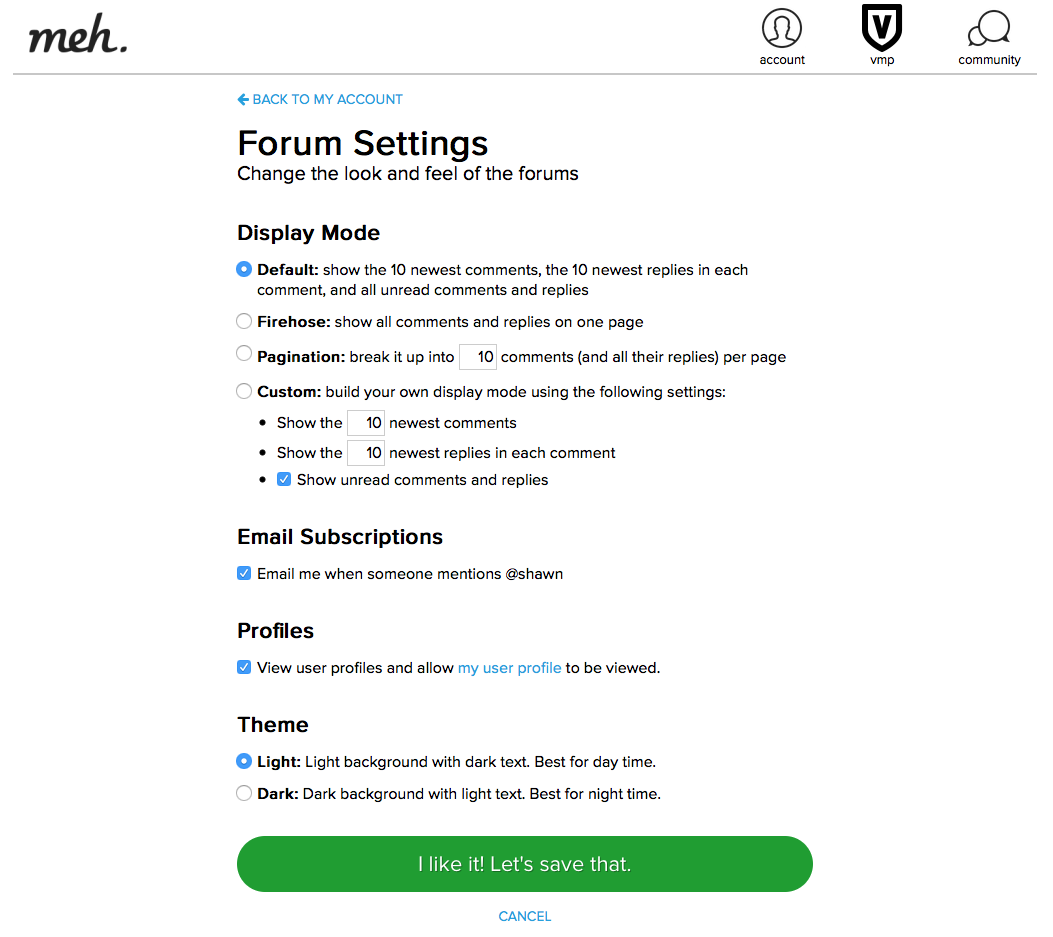Screen dimensions: 1053x937
Task: Disable email when someone mentions @shawn
Action: tap(244, 573)
